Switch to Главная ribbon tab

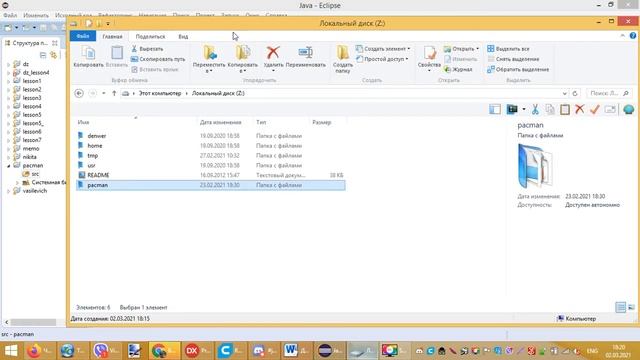(112, 36)
